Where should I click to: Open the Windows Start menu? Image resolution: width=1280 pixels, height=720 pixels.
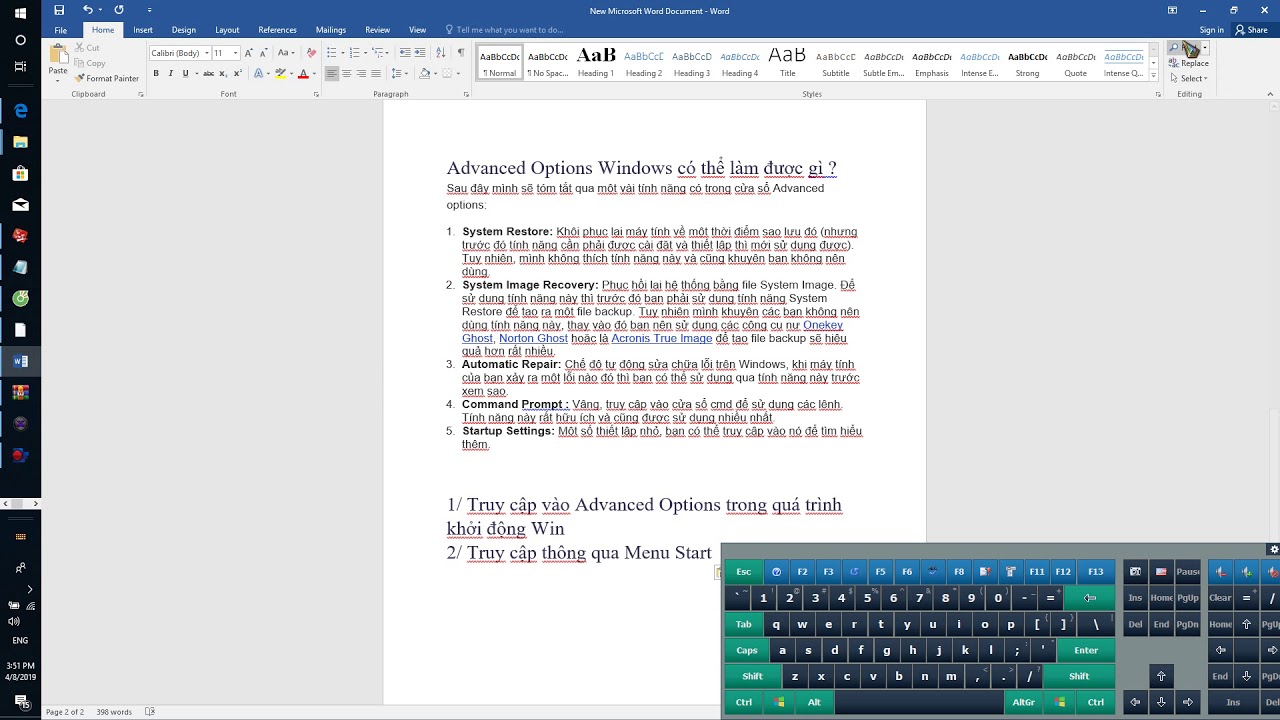(20, 13)
